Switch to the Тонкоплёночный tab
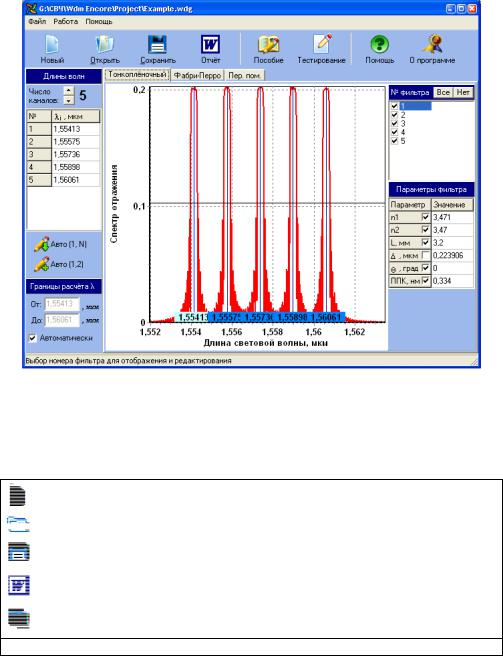This screenshot has height=656, width=503. pyautogui.click(x=138, y=74)
